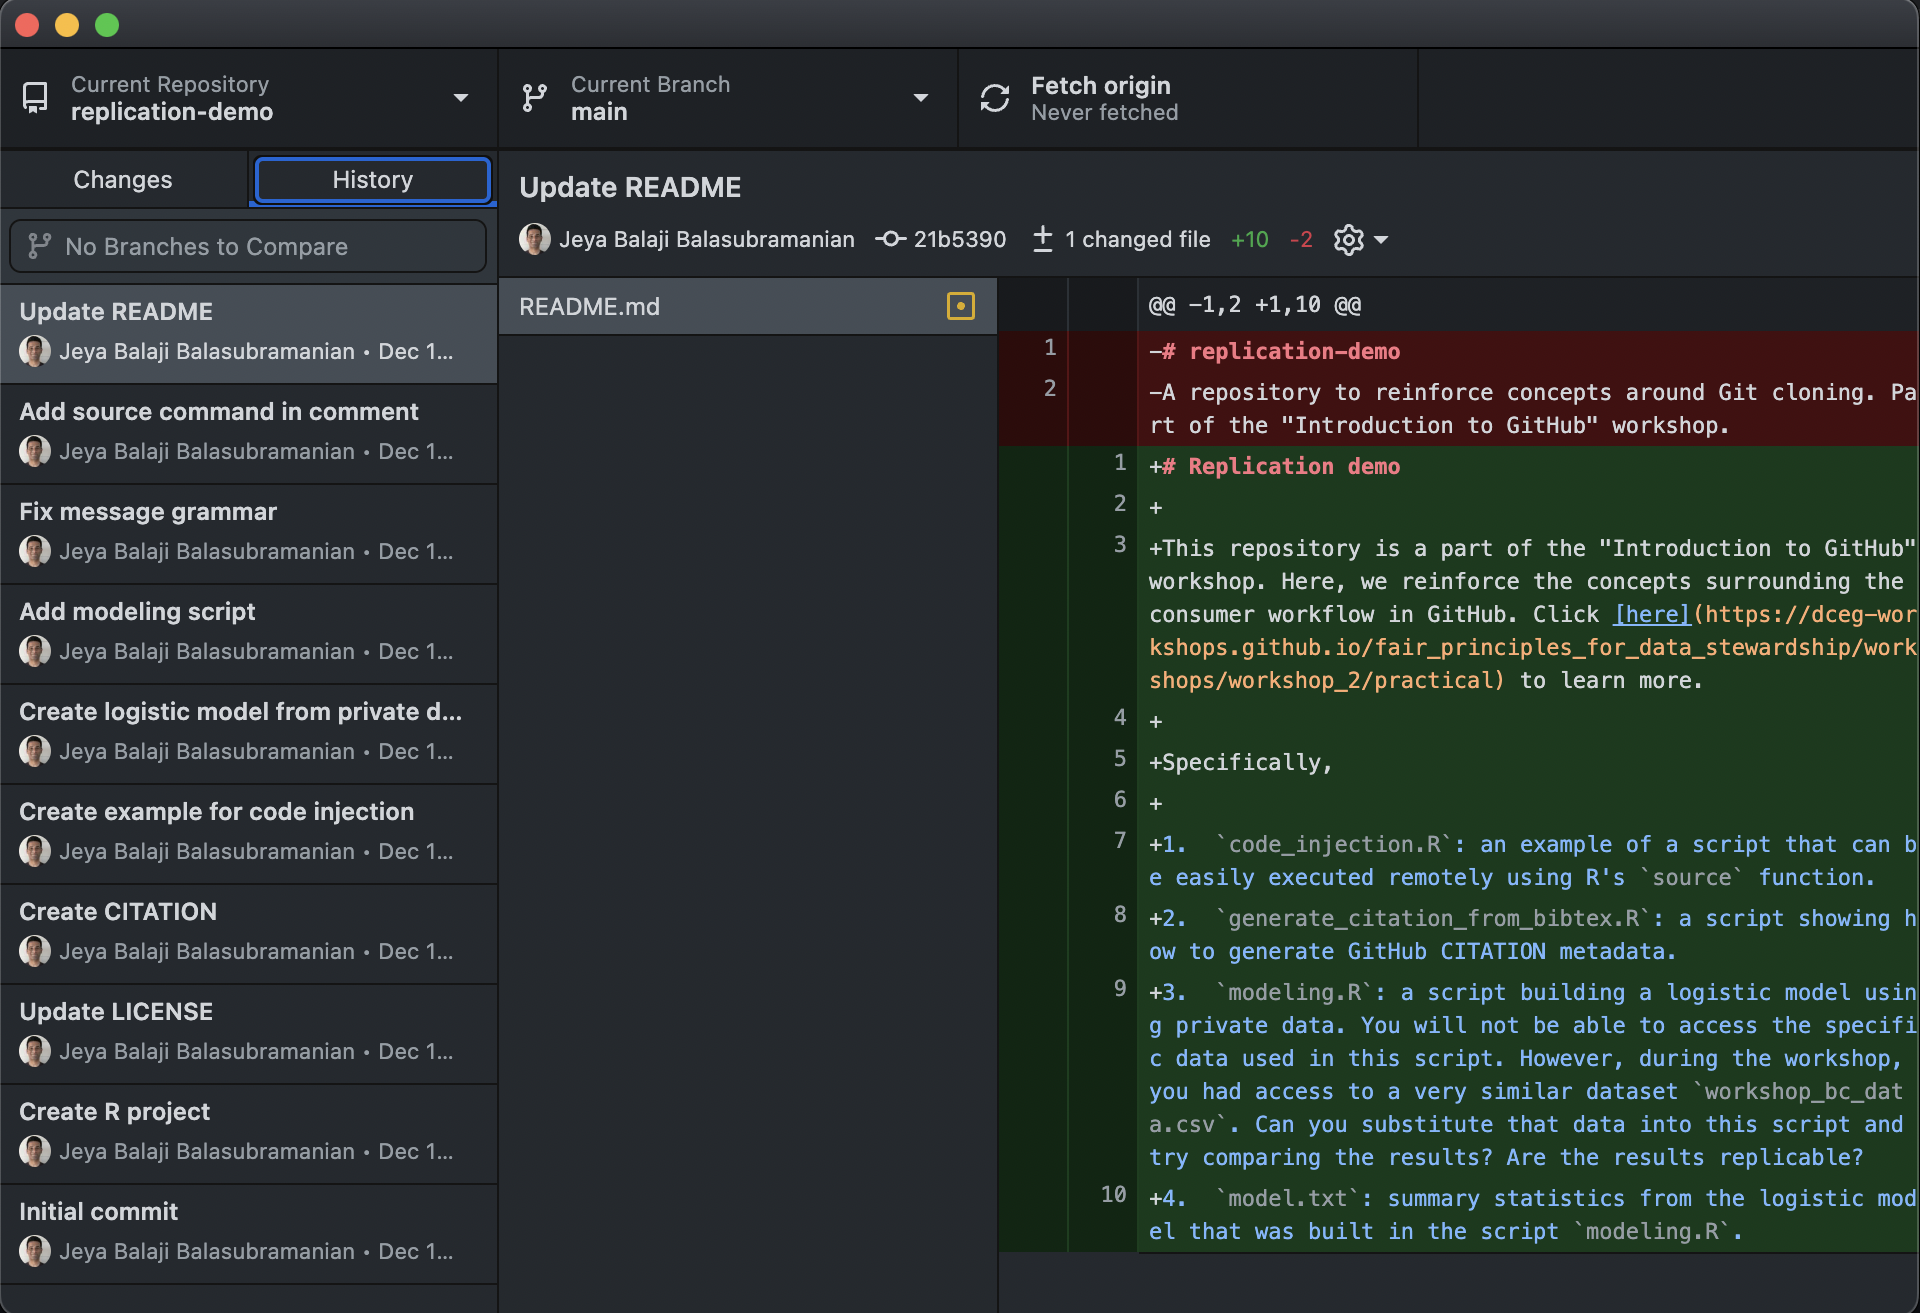Viewport: 1920px width, 1313px height.
Task: Click the commit hash icon
Action: [890, 239]
